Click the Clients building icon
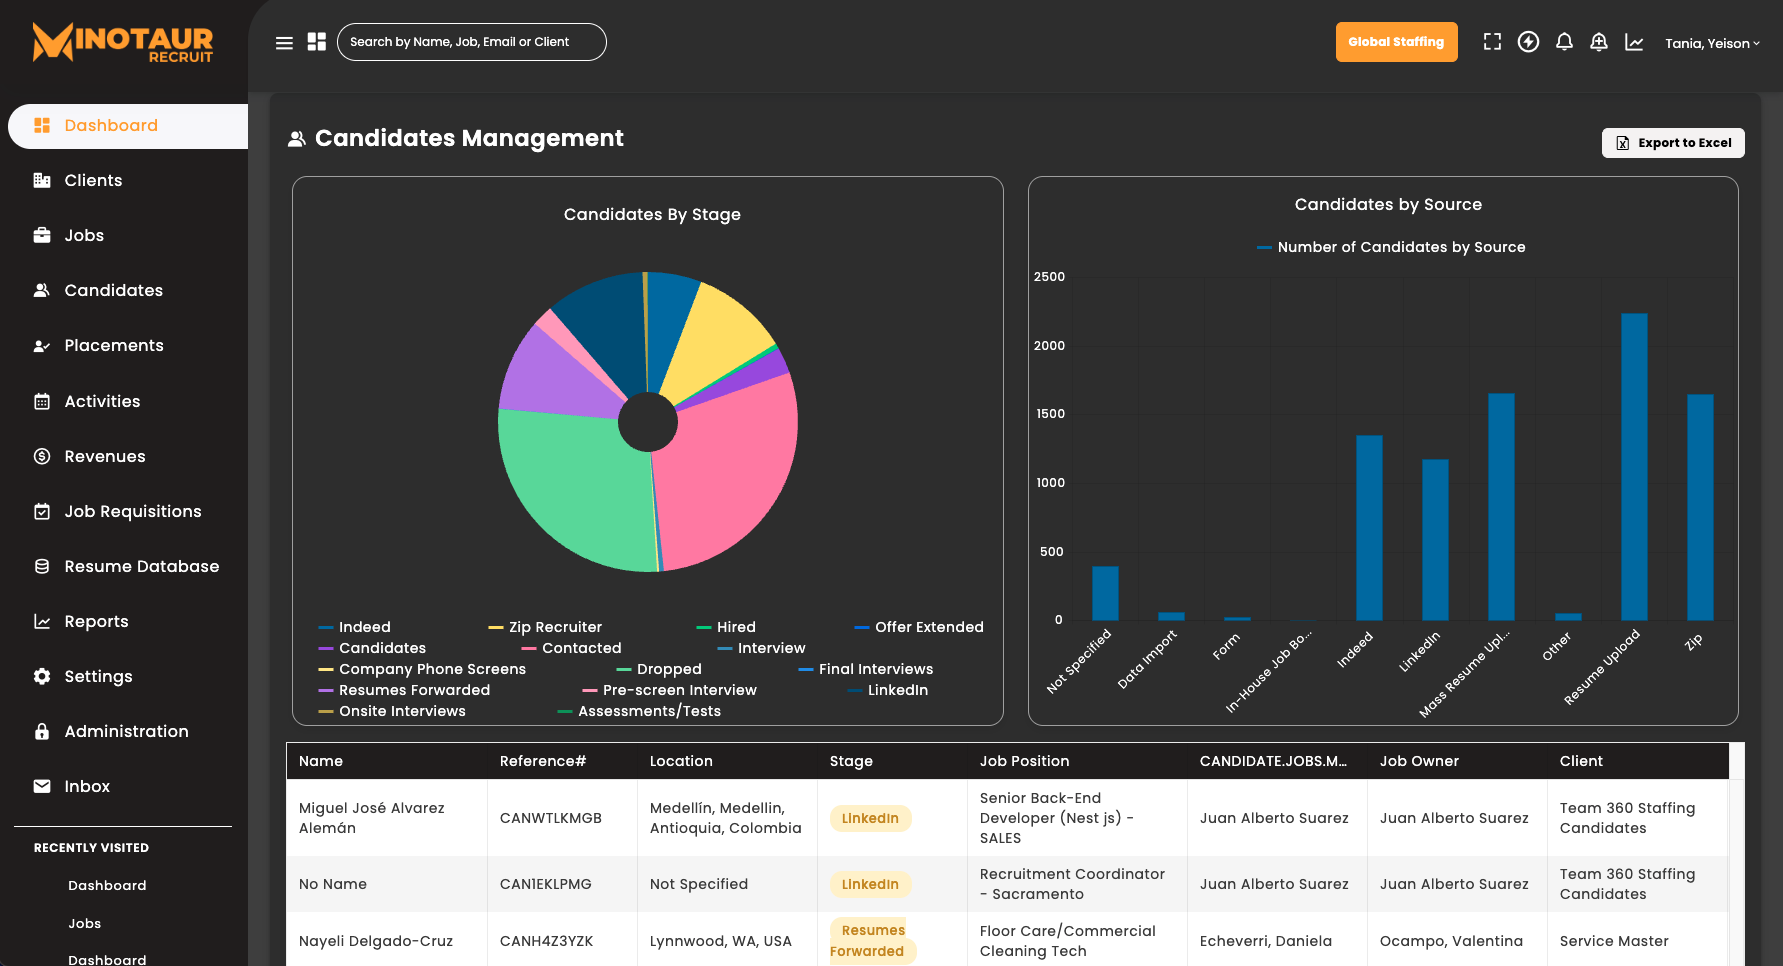 pyautogui.click(x=42, y=180)
